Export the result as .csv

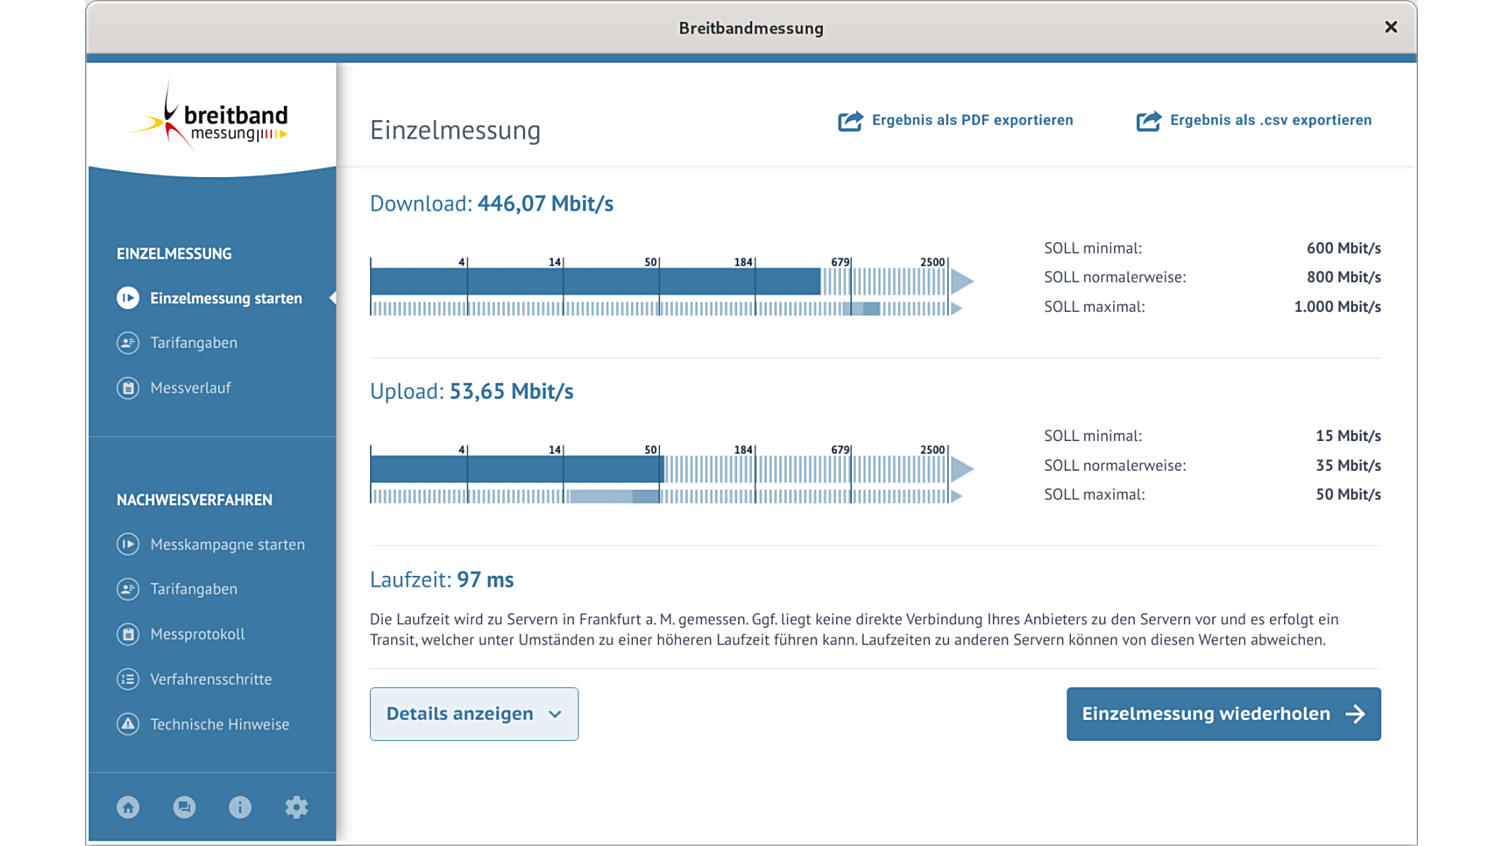point(1254,120)
